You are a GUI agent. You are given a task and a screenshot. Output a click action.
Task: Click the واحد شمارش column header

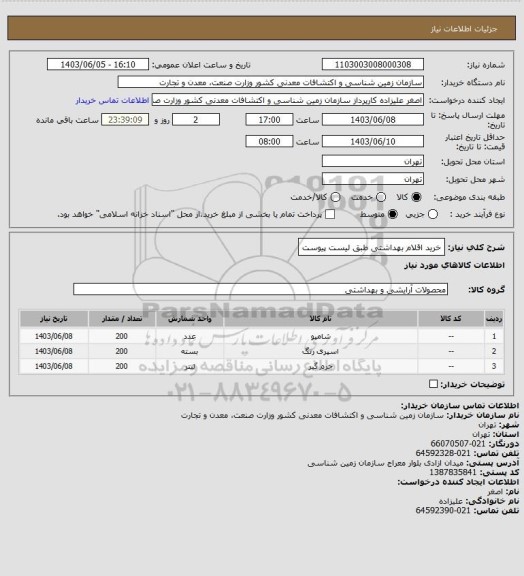[x=190, y=318]
